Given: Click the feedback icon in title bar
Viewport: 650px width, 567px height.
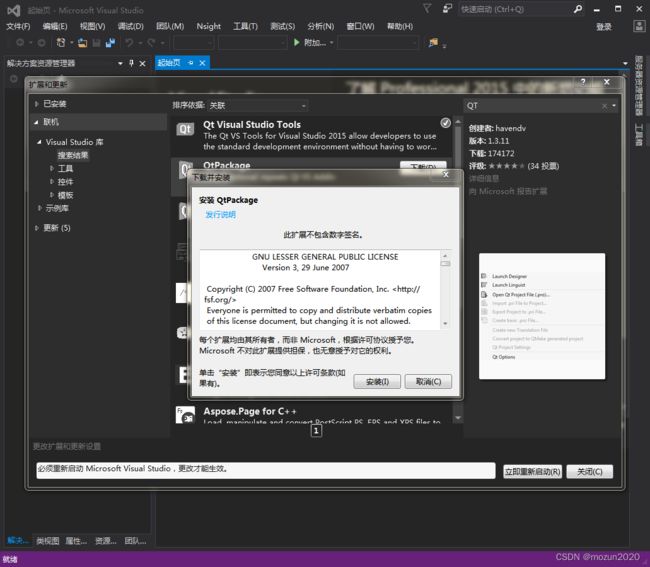Looking at the screenshot, I should coord(447,8).
